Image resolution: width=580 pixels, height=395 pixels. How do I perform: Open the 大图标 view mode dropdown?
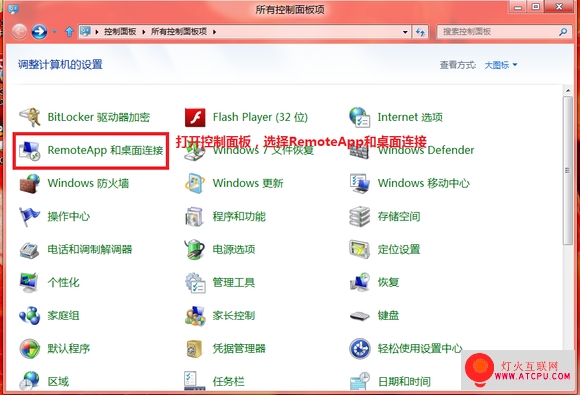point(501,65)
